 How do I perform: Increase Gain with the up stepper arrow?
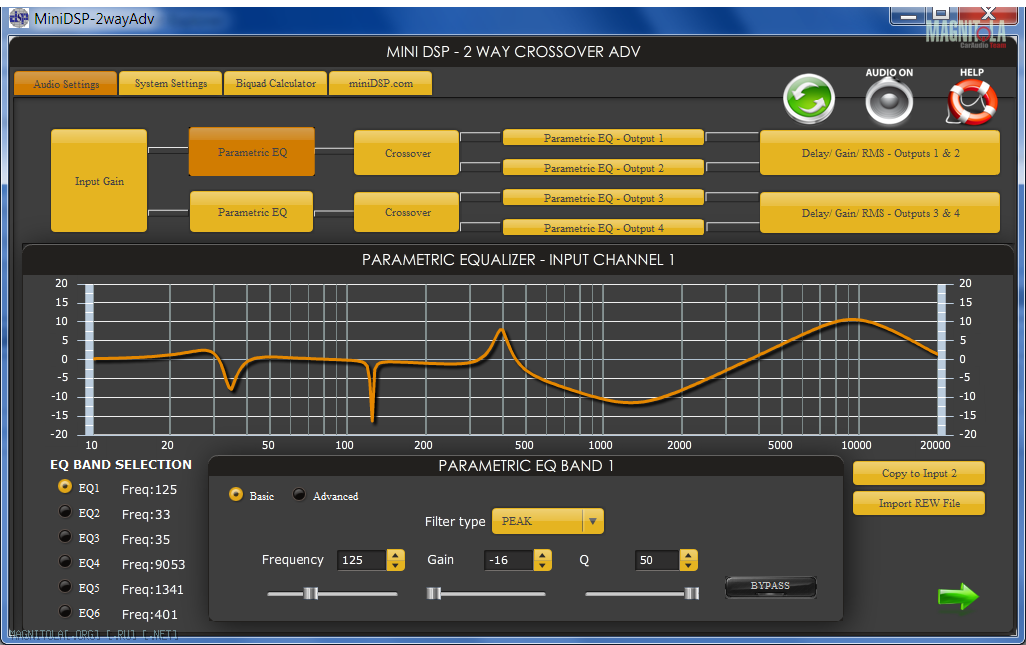click(x=542, y=555)
